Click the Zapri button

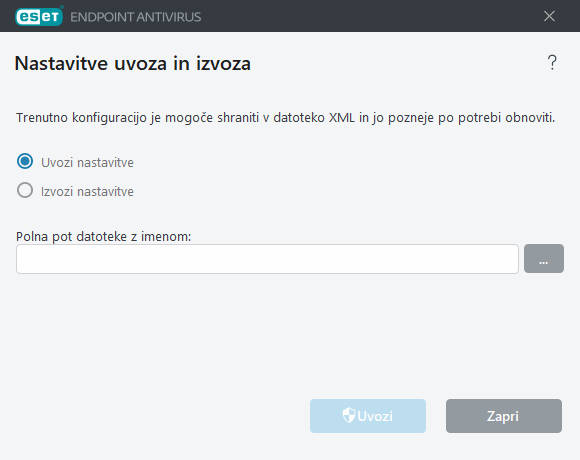tap(504, 416)
